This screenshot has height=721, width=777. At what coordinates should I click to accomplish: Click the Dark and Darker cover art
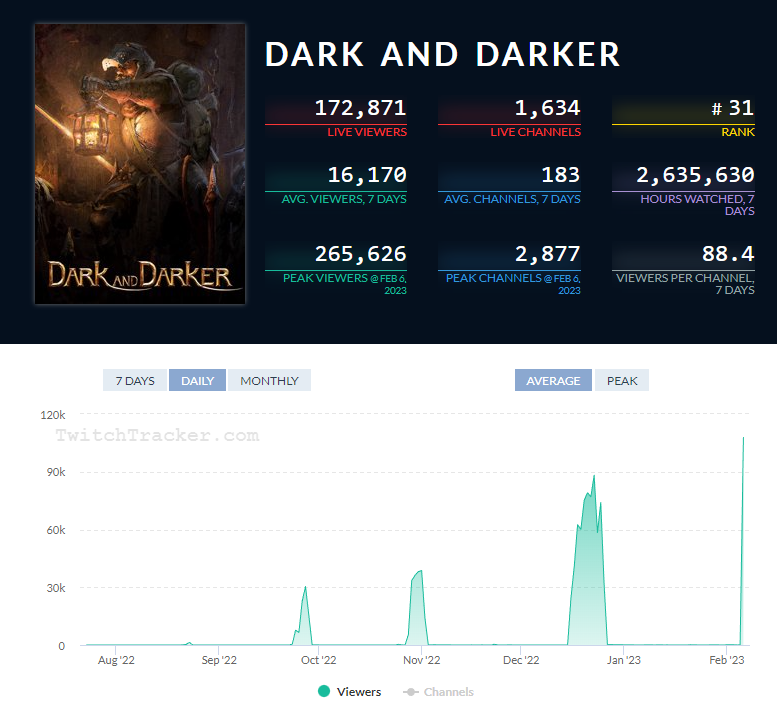click(x=140, y=164)
